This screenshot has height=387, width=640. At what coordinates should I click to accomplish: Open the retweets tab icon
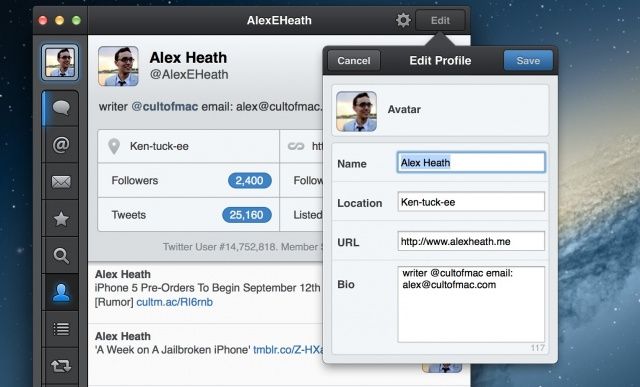(61, 366)
